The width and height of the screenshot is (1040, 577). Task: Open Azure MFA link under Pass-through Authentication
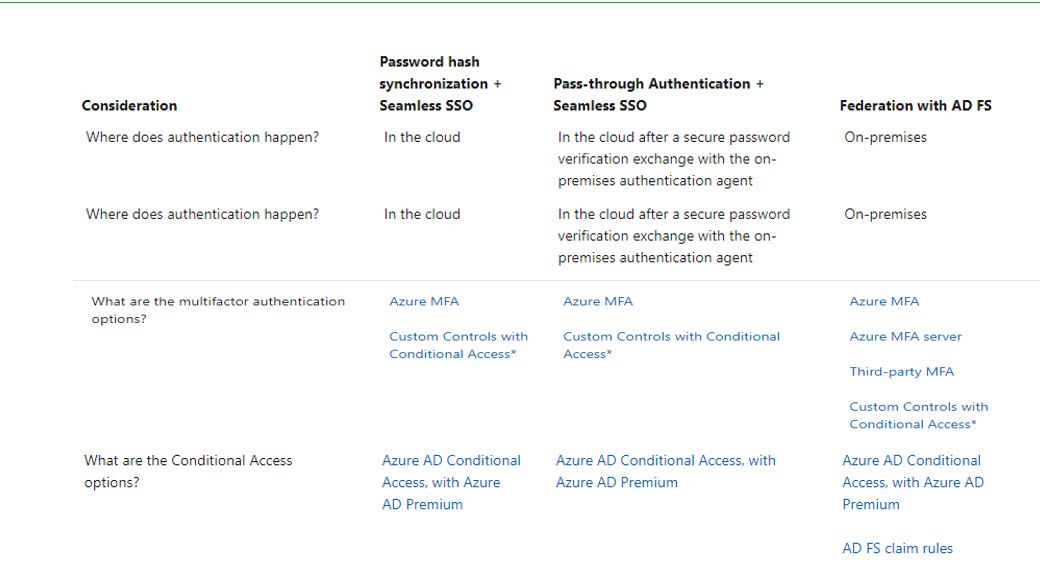(598, 301)
